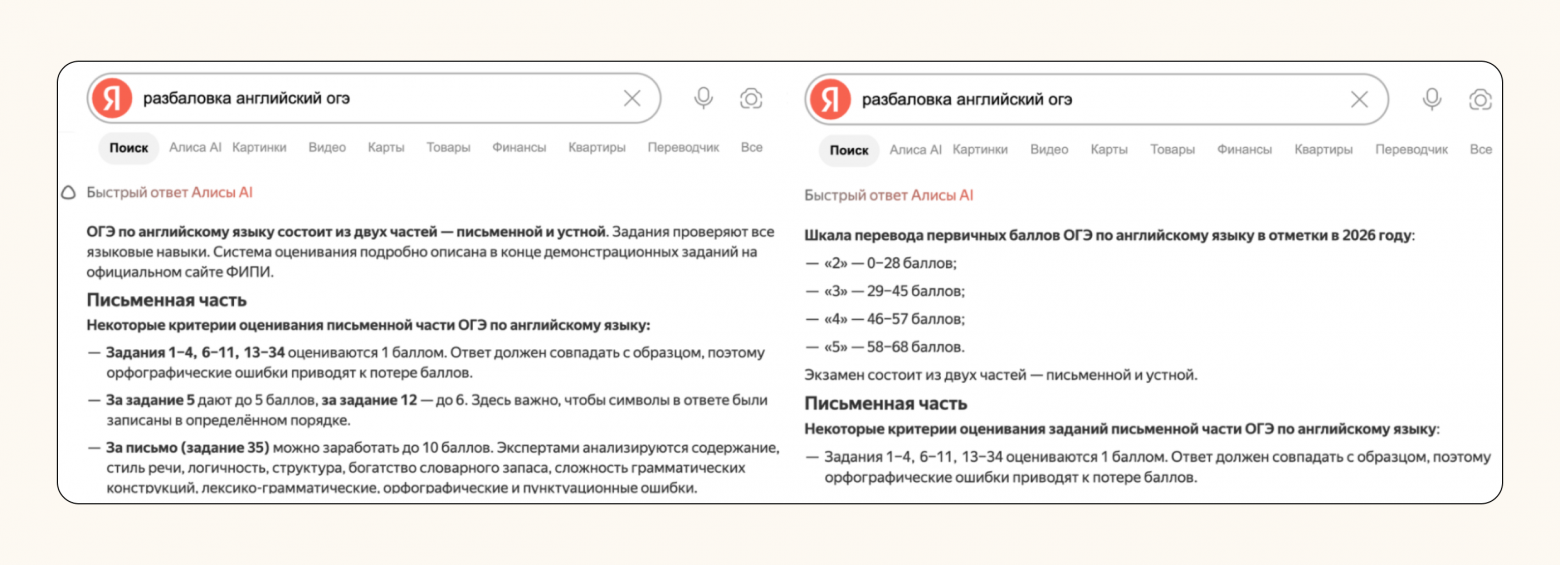Open image camera search in the left panel
The image size is (1560, 565).
click(751, 98)
